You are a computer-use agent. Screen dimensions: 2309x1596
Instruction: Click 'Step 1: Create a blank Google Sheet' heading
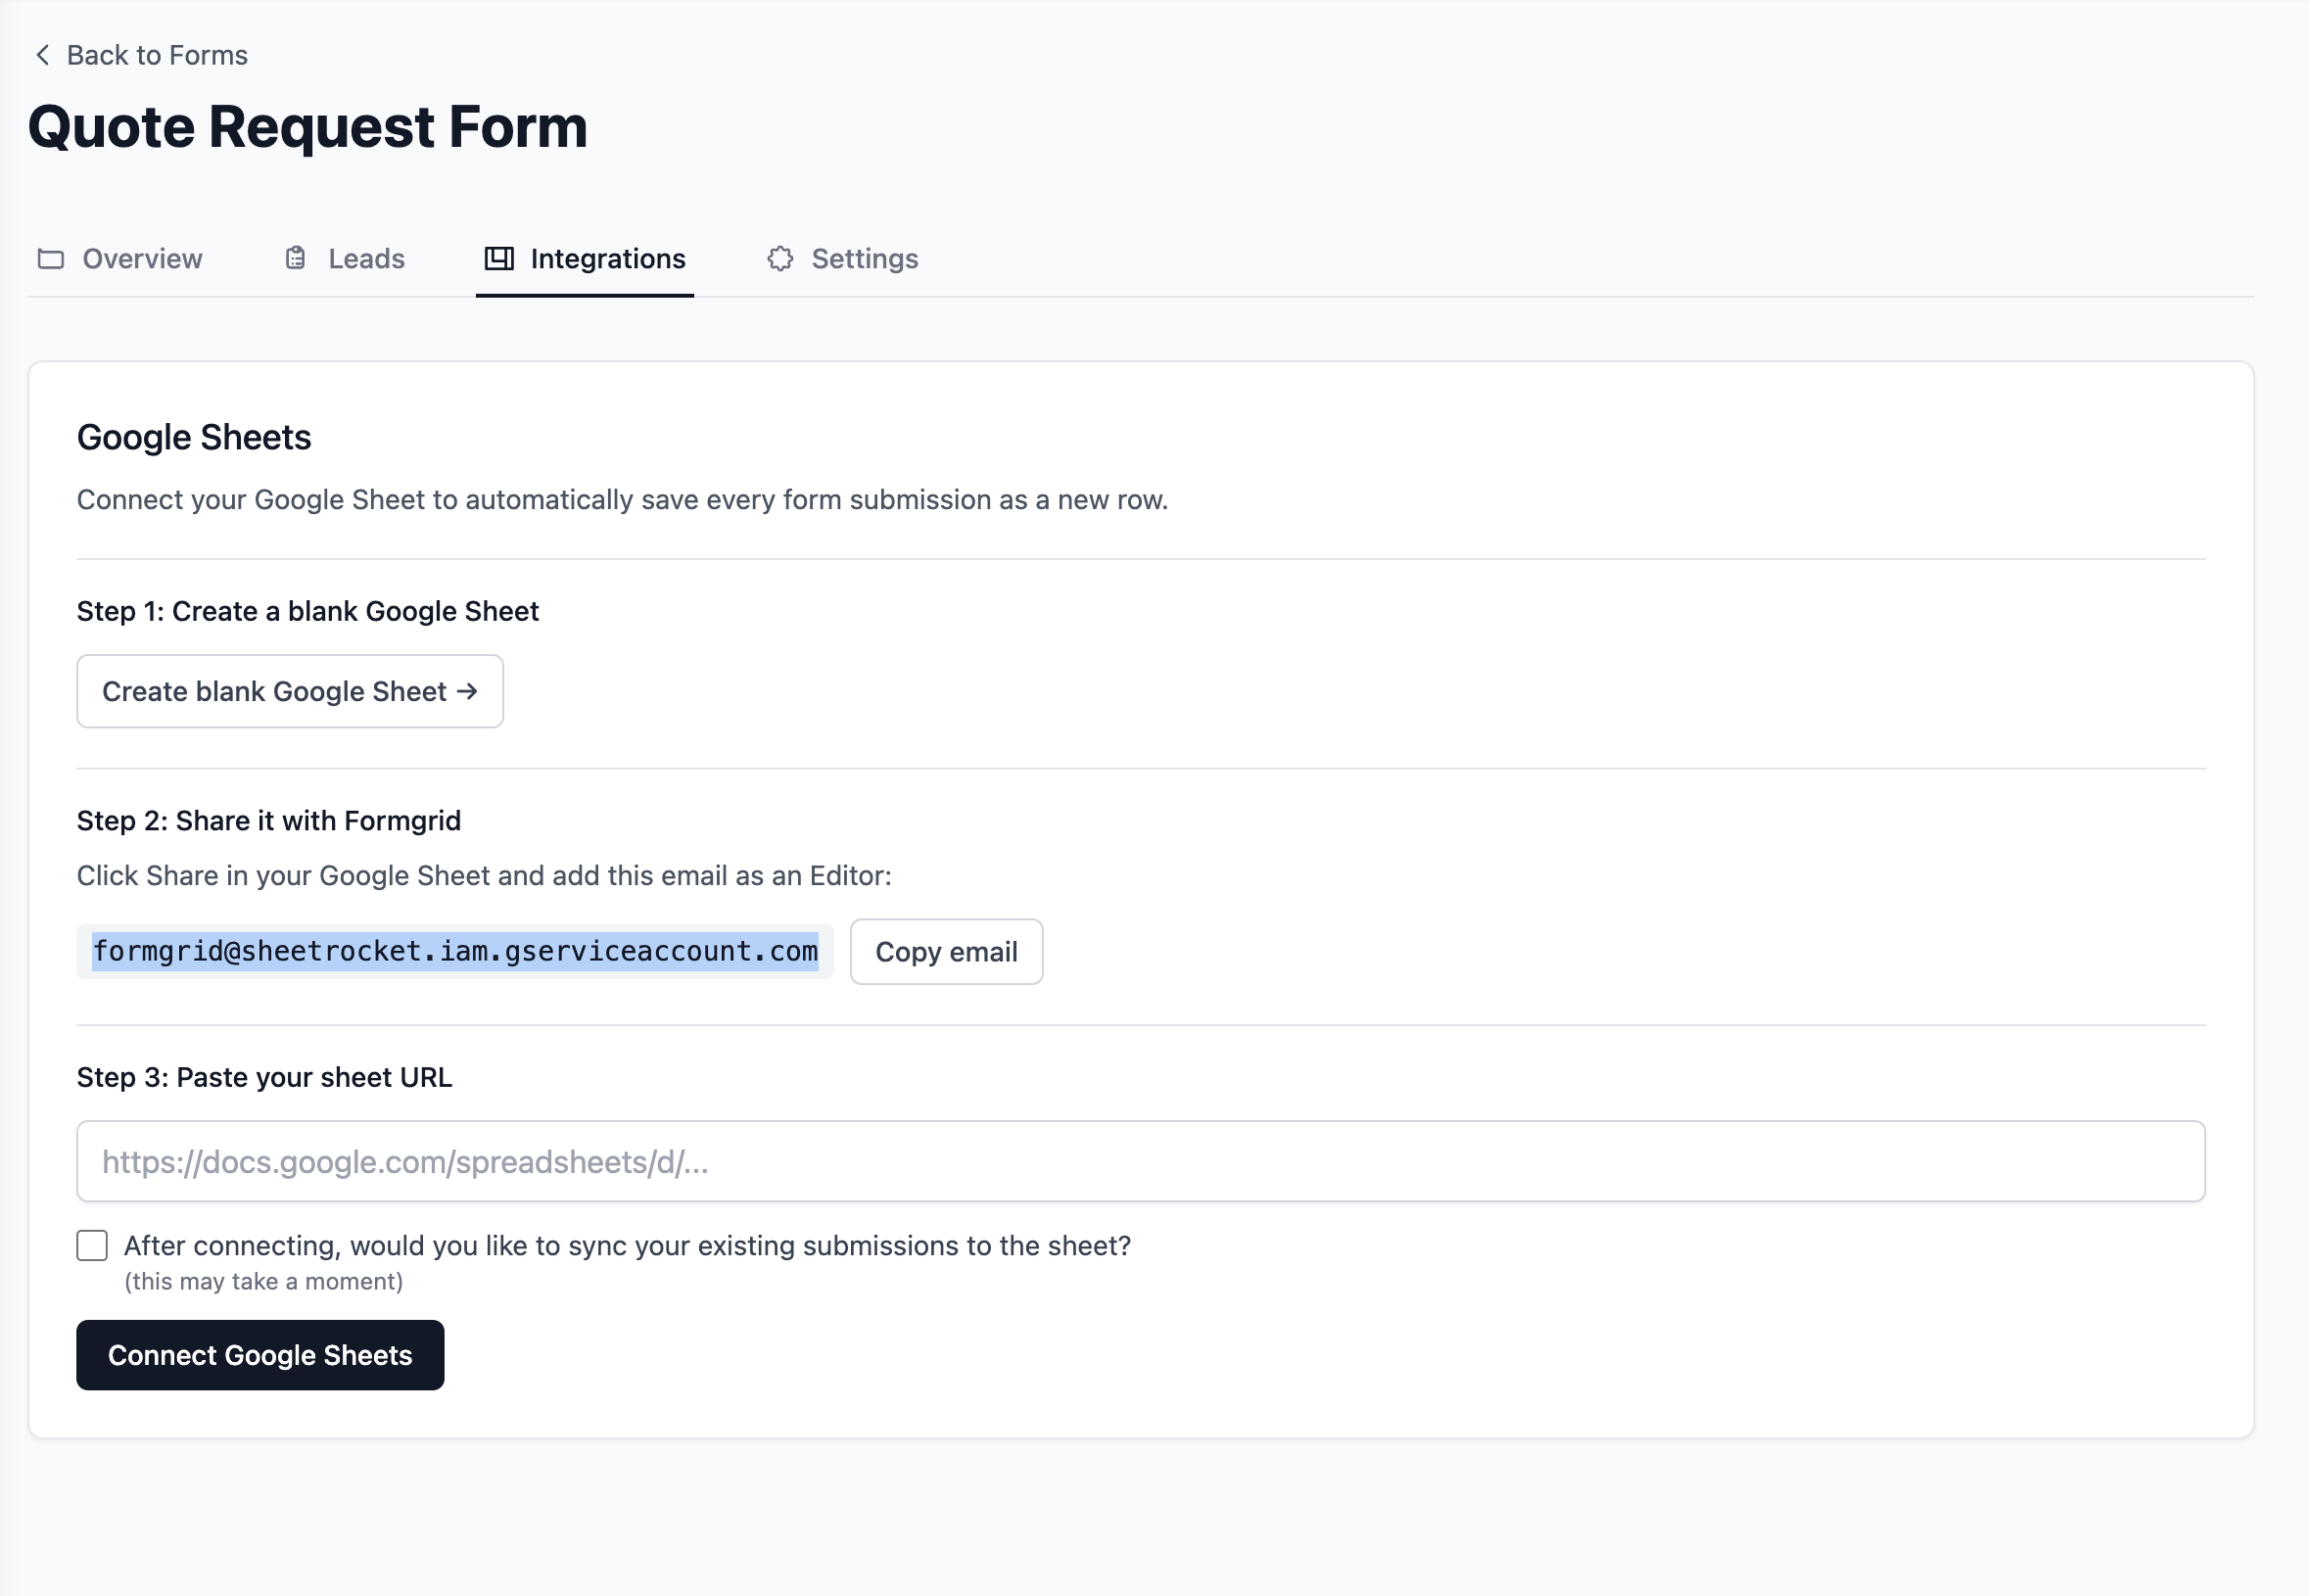tap(308, 611)
